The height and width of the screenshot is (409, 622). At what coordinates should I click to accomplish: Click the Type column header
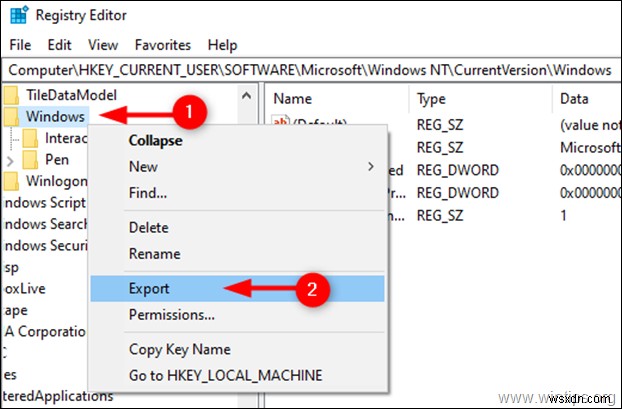pyautogui.click(x=431, y=99)
